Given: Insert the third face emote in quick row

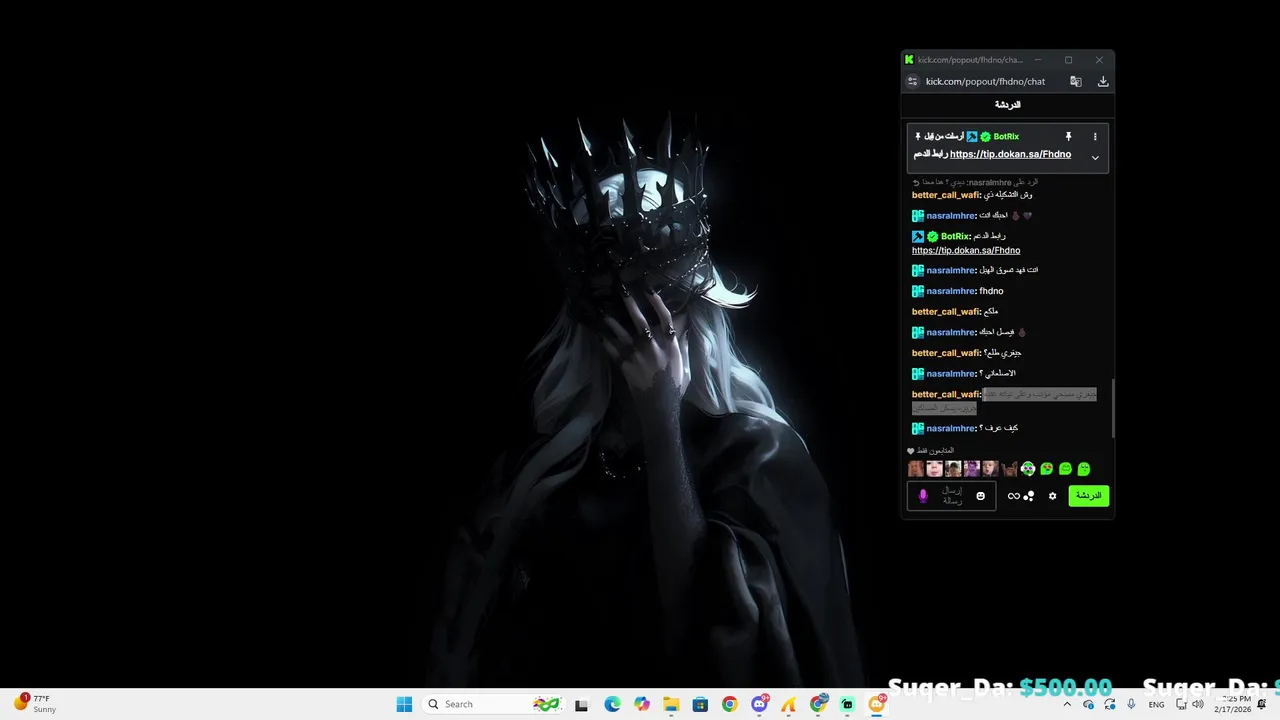Looking at the screenshot, I should 953,469.
